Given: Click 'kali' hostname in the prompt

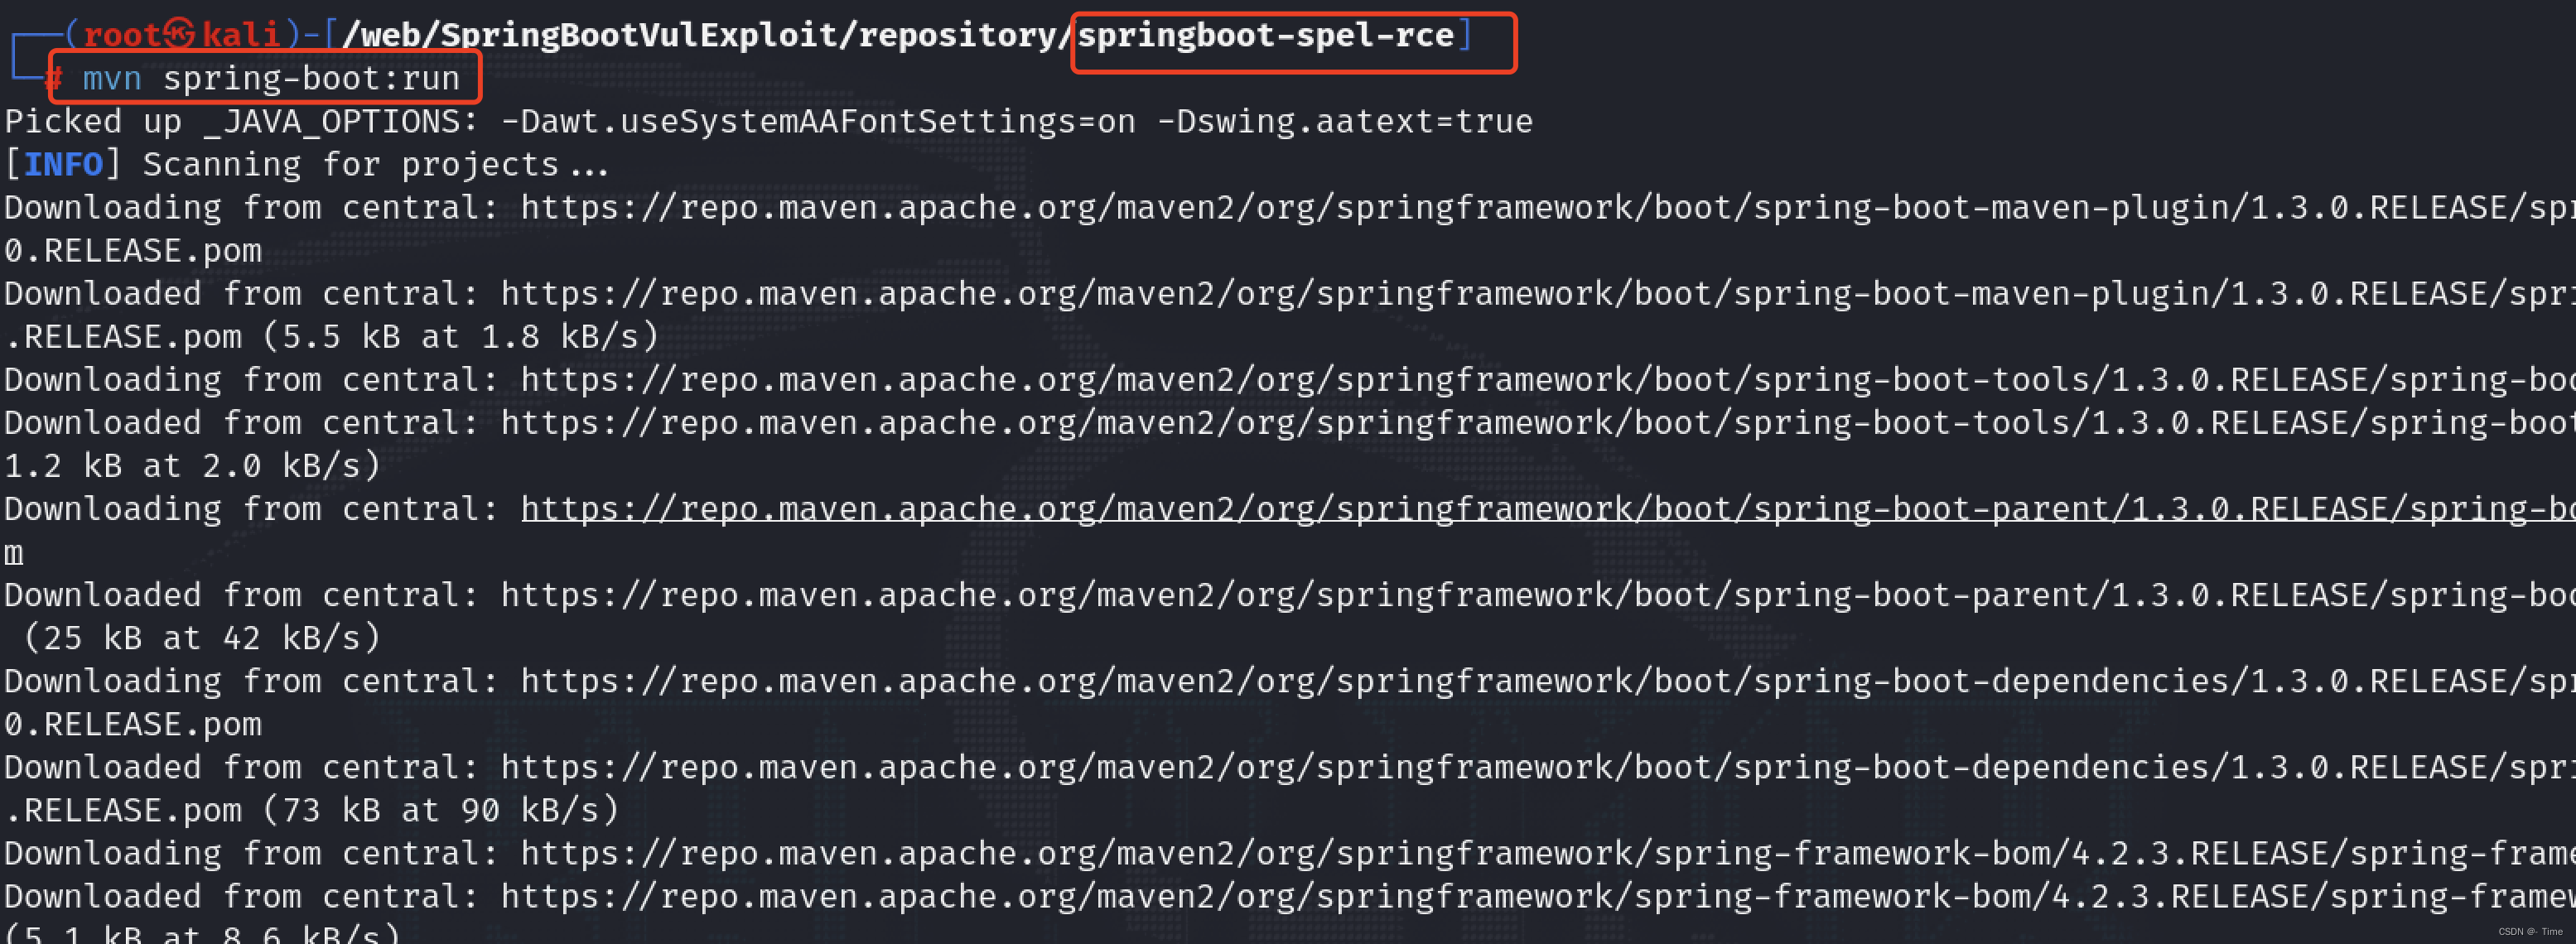Looking at the screenshot, I should coord(241,36).
